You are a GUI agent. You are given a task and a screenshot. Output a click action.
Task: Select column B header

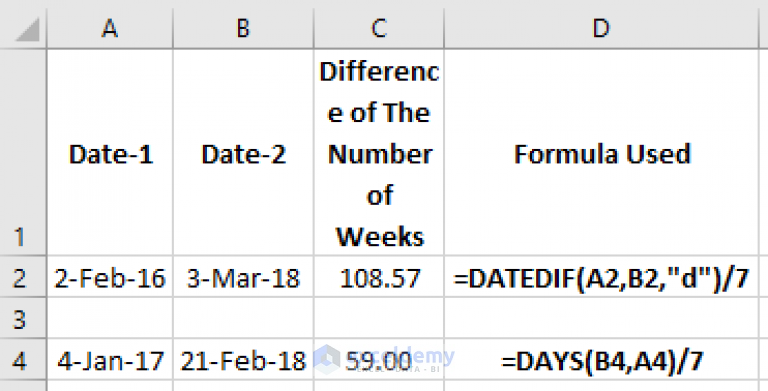click(x=243, y=29)
